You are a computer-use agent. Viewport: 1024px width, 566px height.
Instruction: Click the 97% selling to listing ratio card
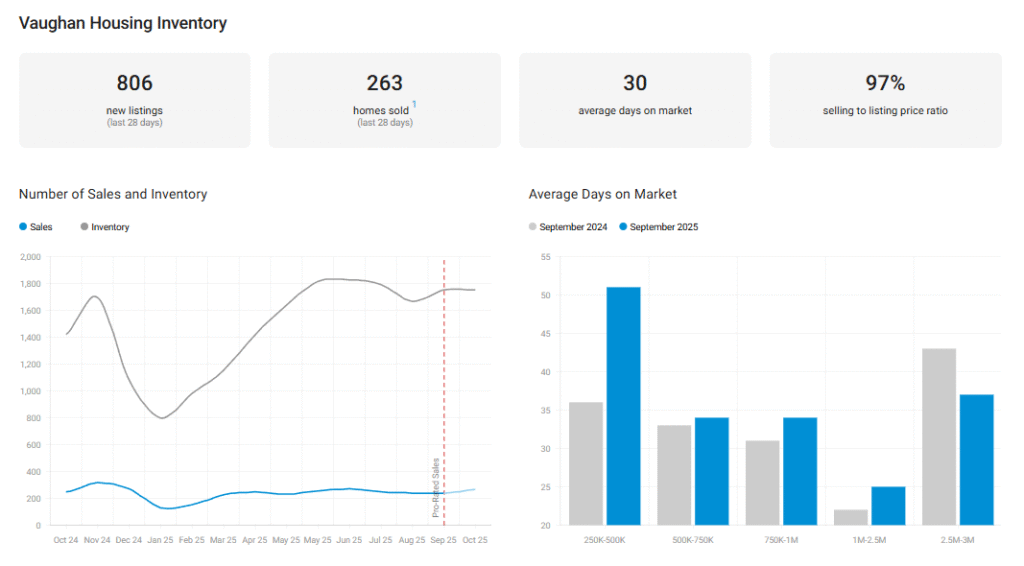885,100
